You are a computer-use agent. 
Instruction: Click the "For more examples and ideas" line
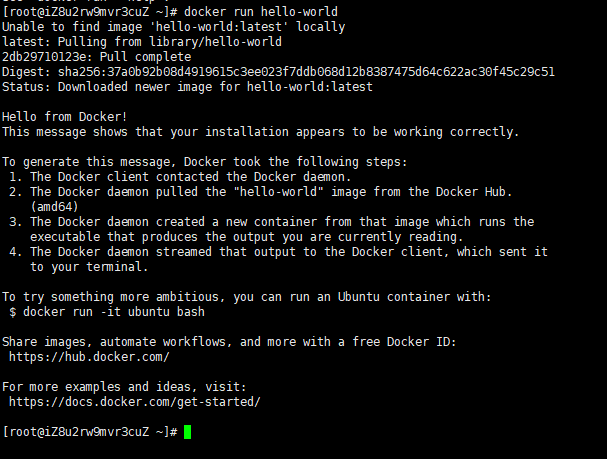pos(123,386)
